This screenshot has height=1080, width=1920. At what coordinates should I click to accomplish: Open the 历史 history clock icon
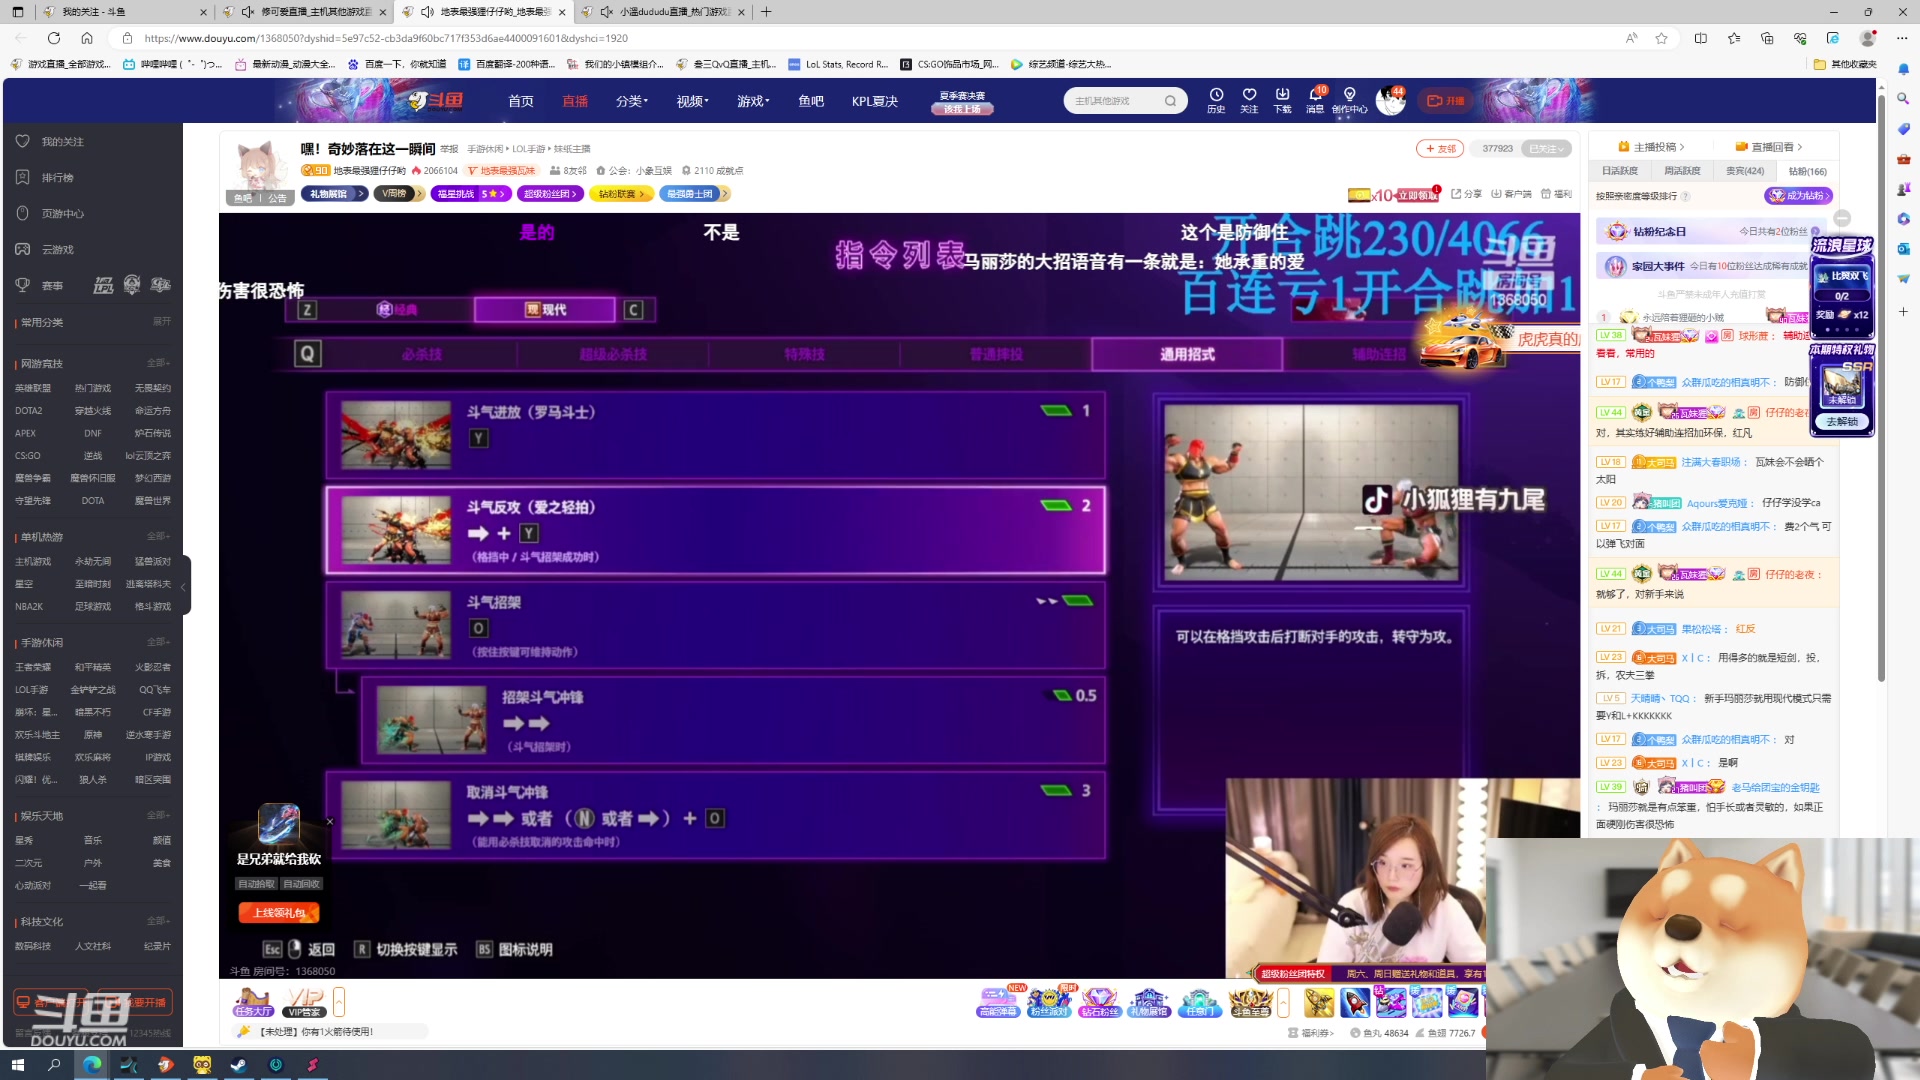point(1216,95)
